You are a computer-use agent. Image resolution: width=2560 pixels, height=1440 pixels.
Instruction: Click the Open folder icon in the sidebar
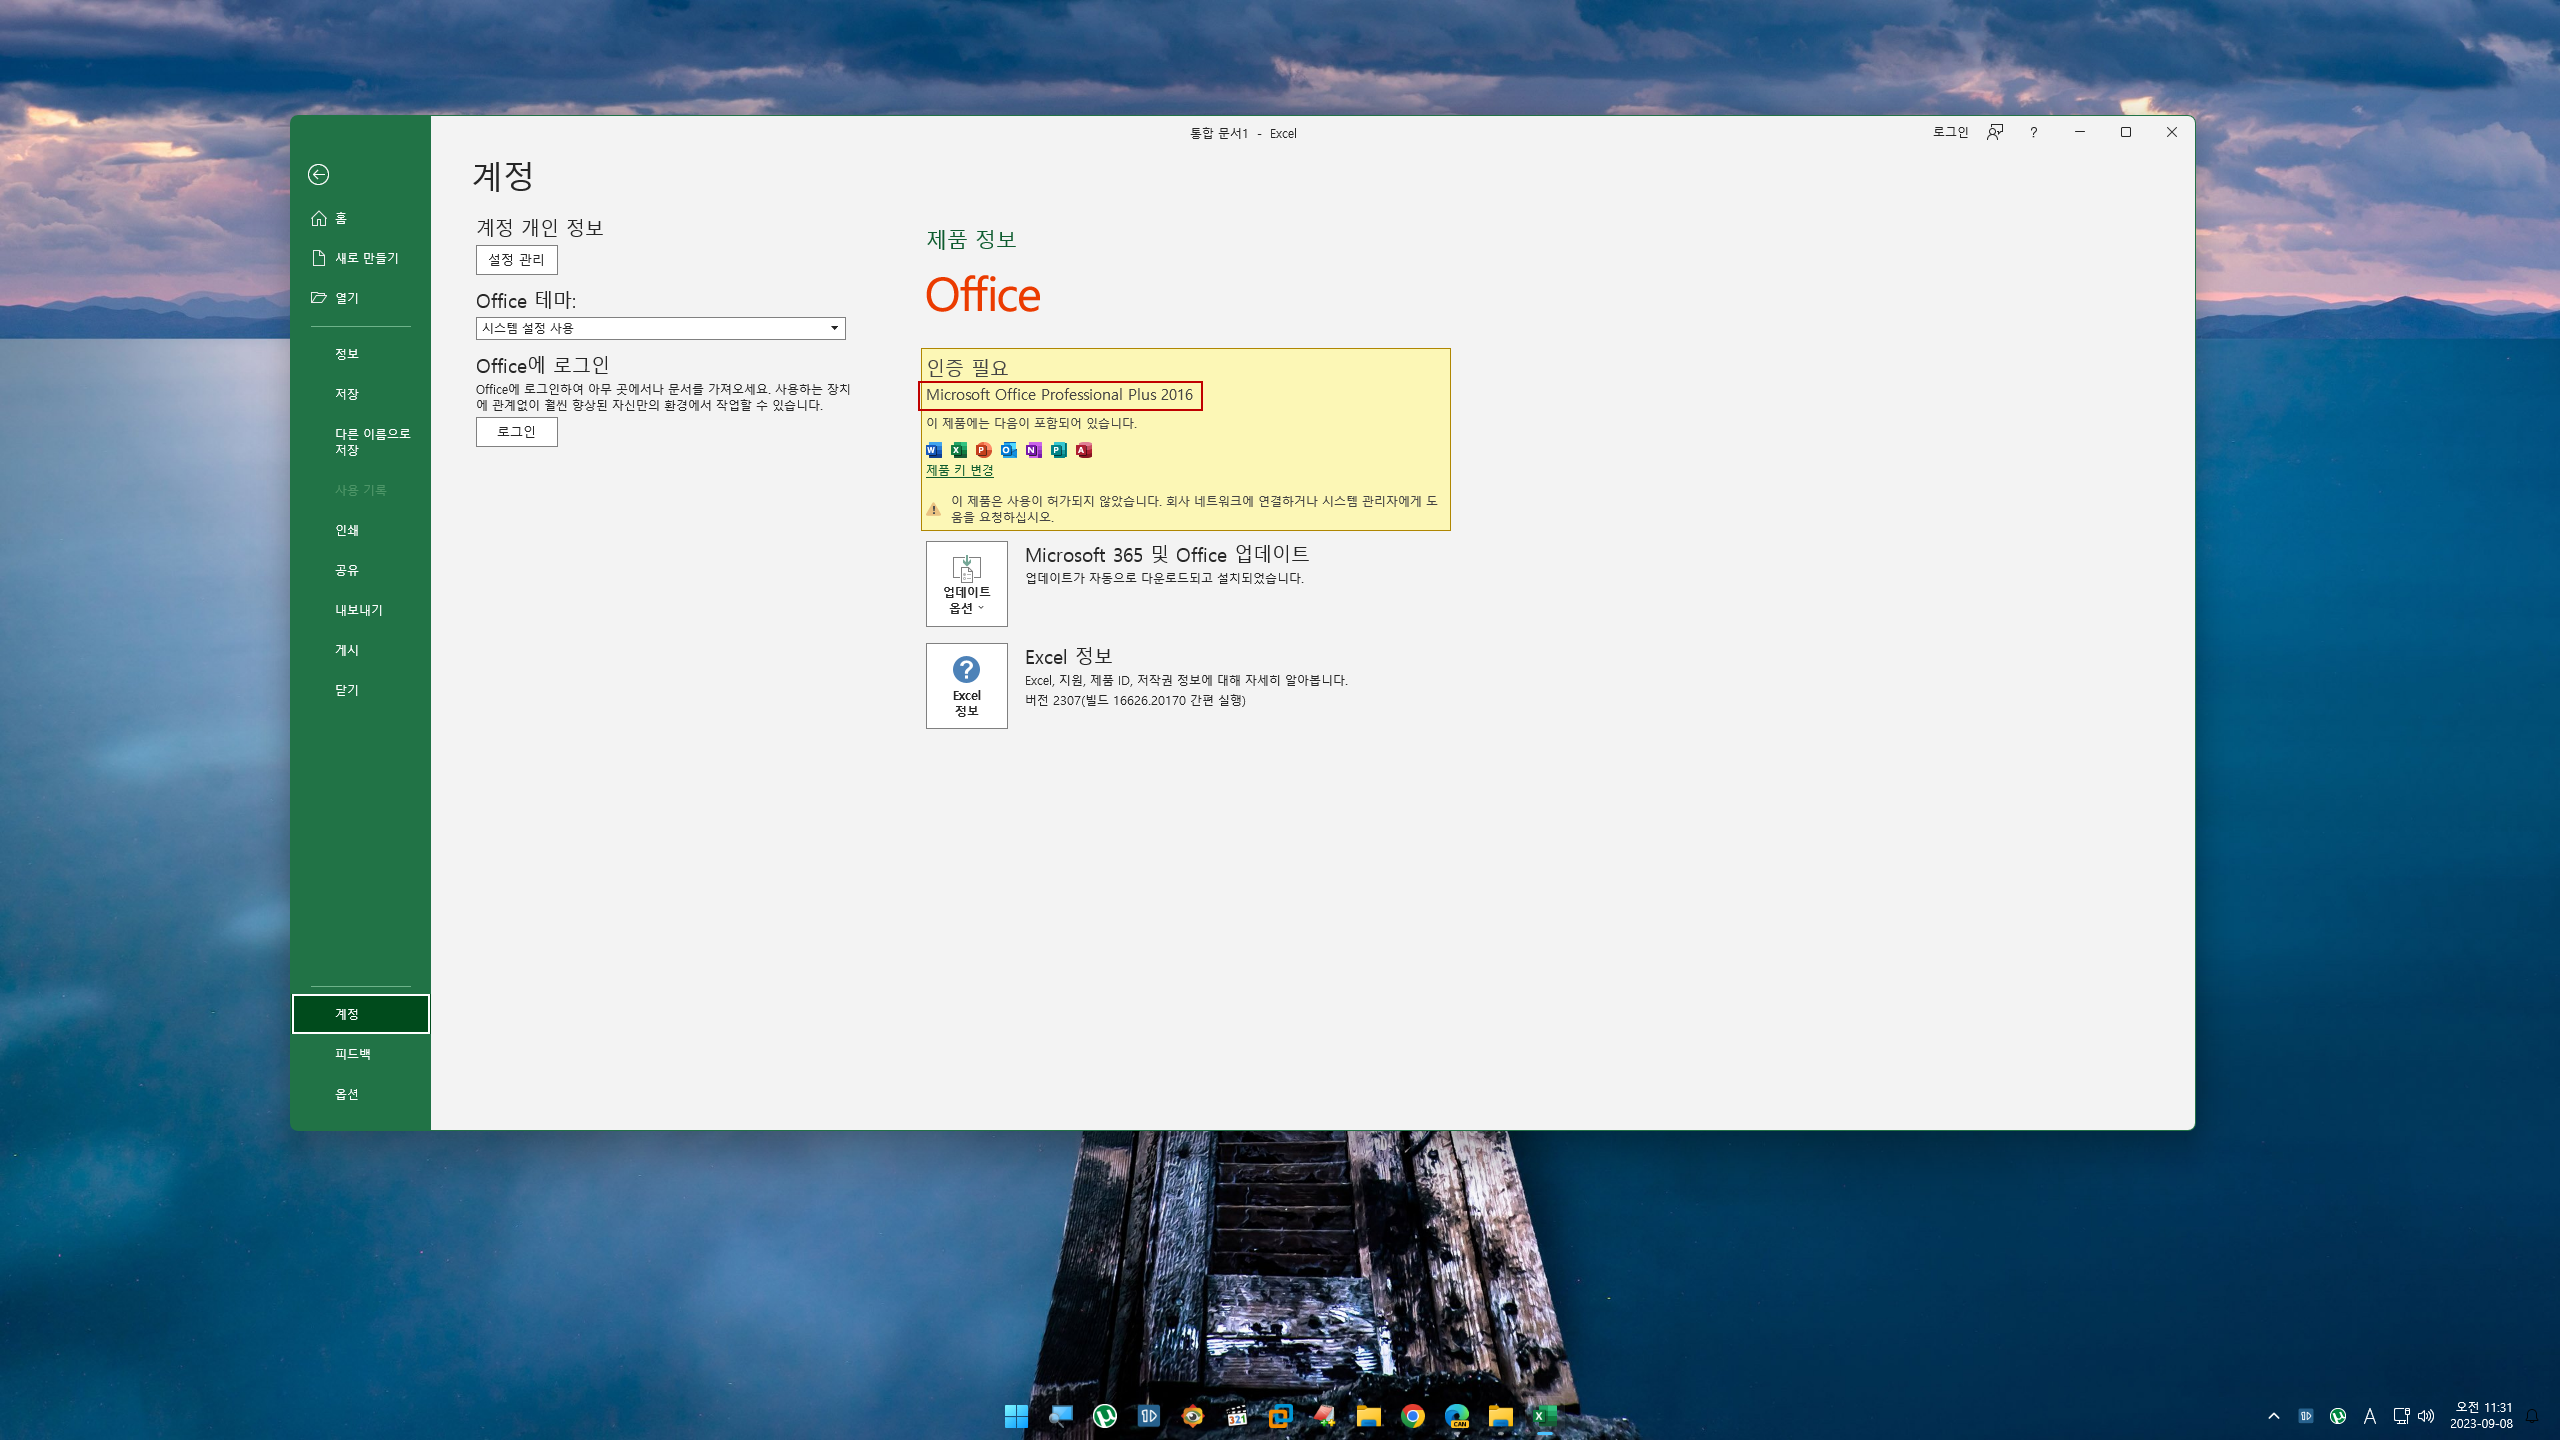(319, 298)
